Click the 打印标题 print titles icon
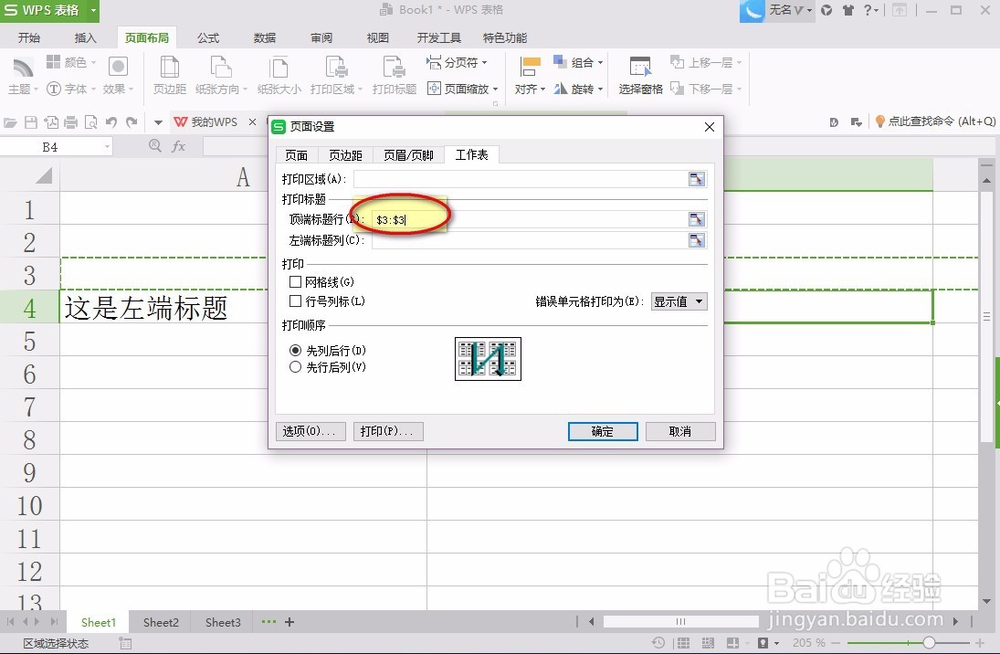The height and width of the screenshot is (654, 1000). coord(391,75)
